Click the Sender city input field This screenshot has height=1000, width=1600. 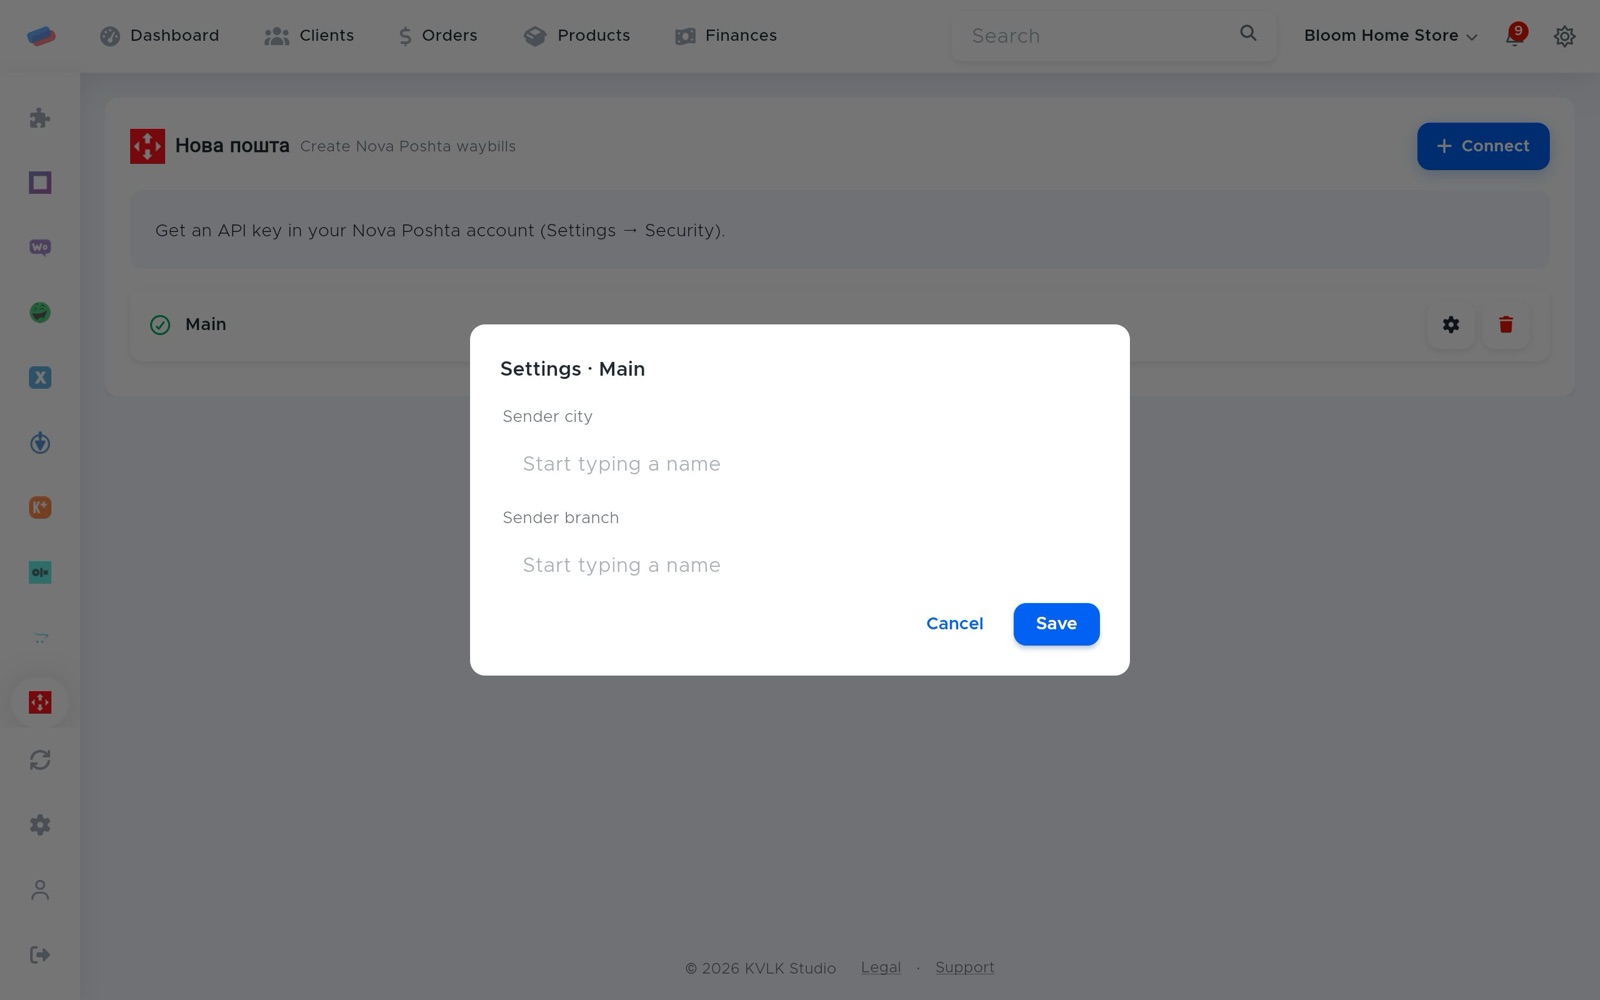pos(800,464)
